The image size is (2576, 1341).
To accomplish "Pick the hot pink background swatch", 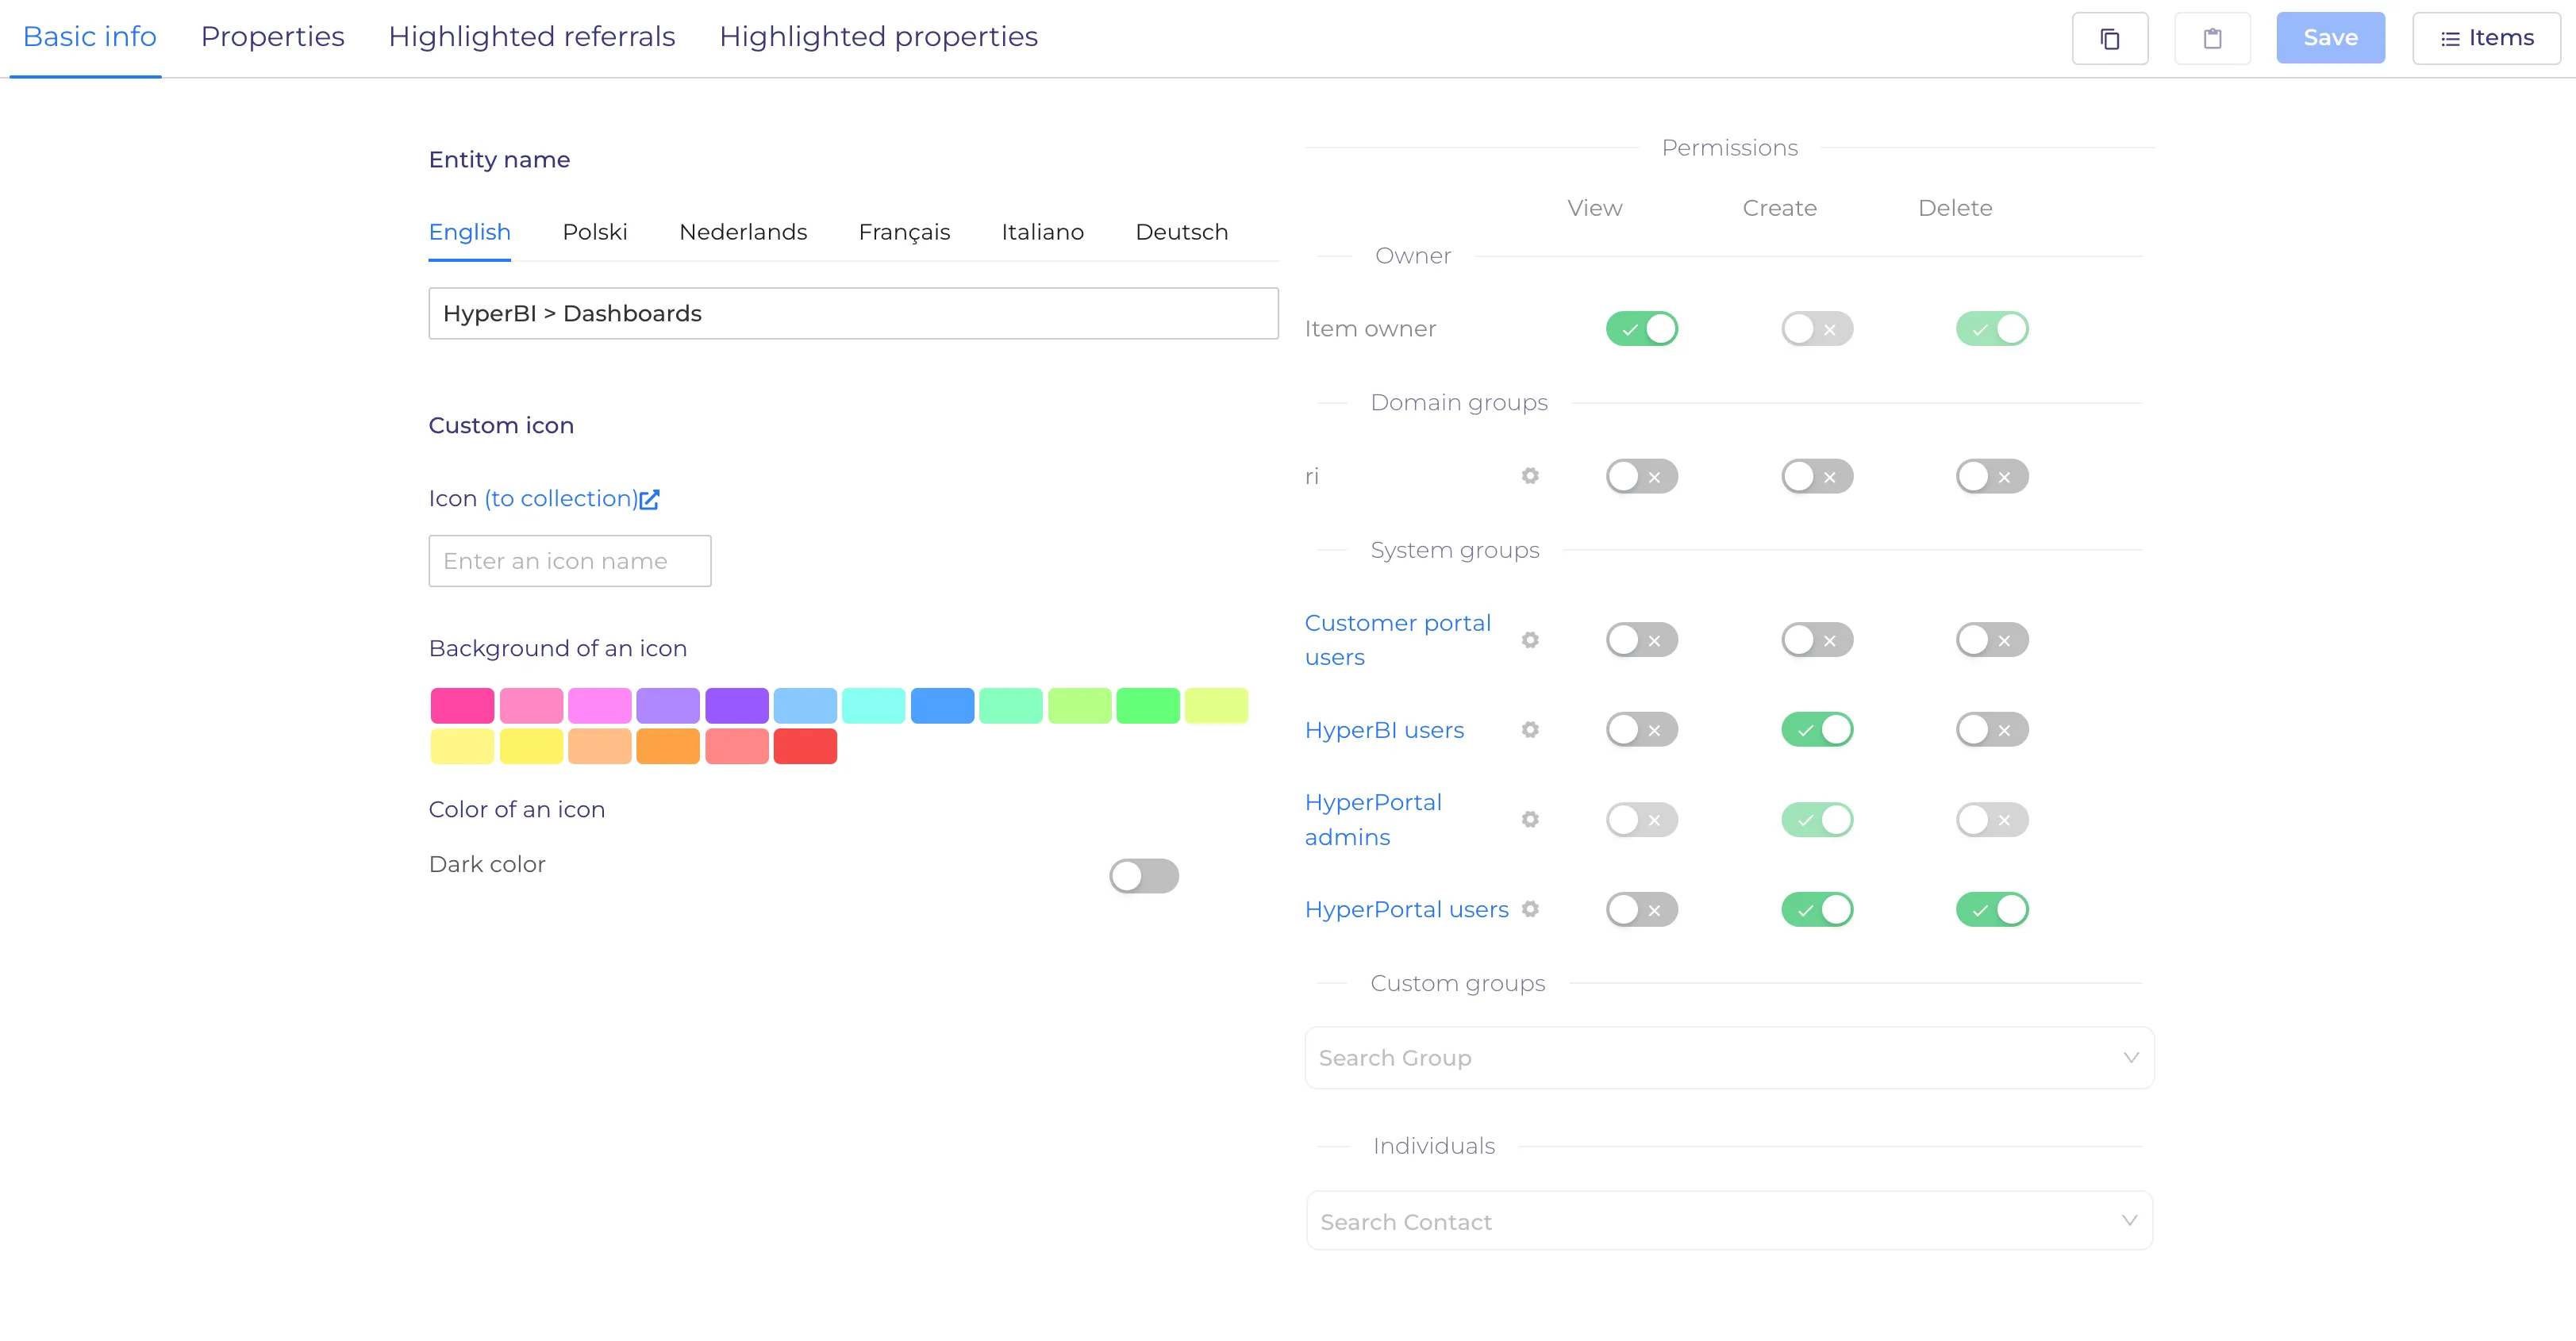I will click(462, 706).
